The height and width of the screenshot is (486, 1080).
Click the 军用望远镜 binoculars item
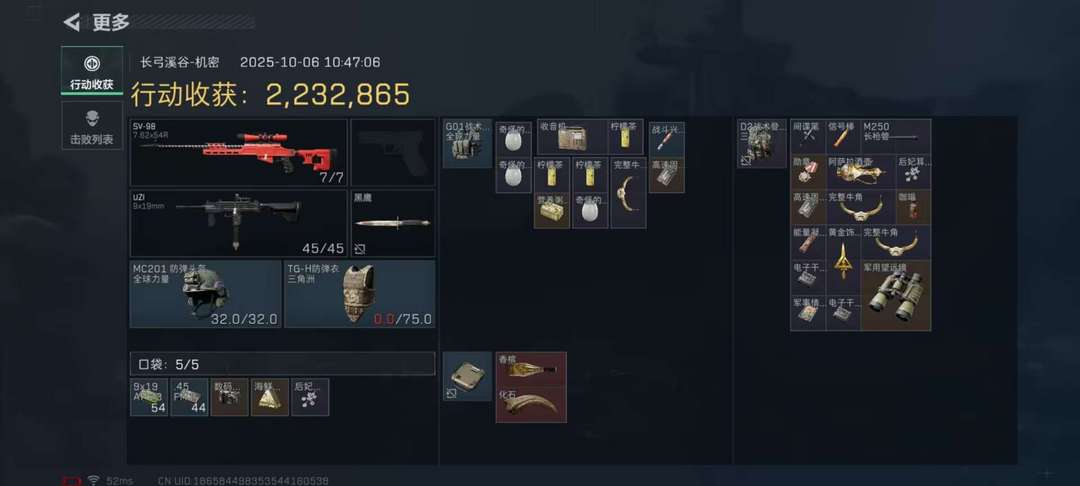click(895, 295)
